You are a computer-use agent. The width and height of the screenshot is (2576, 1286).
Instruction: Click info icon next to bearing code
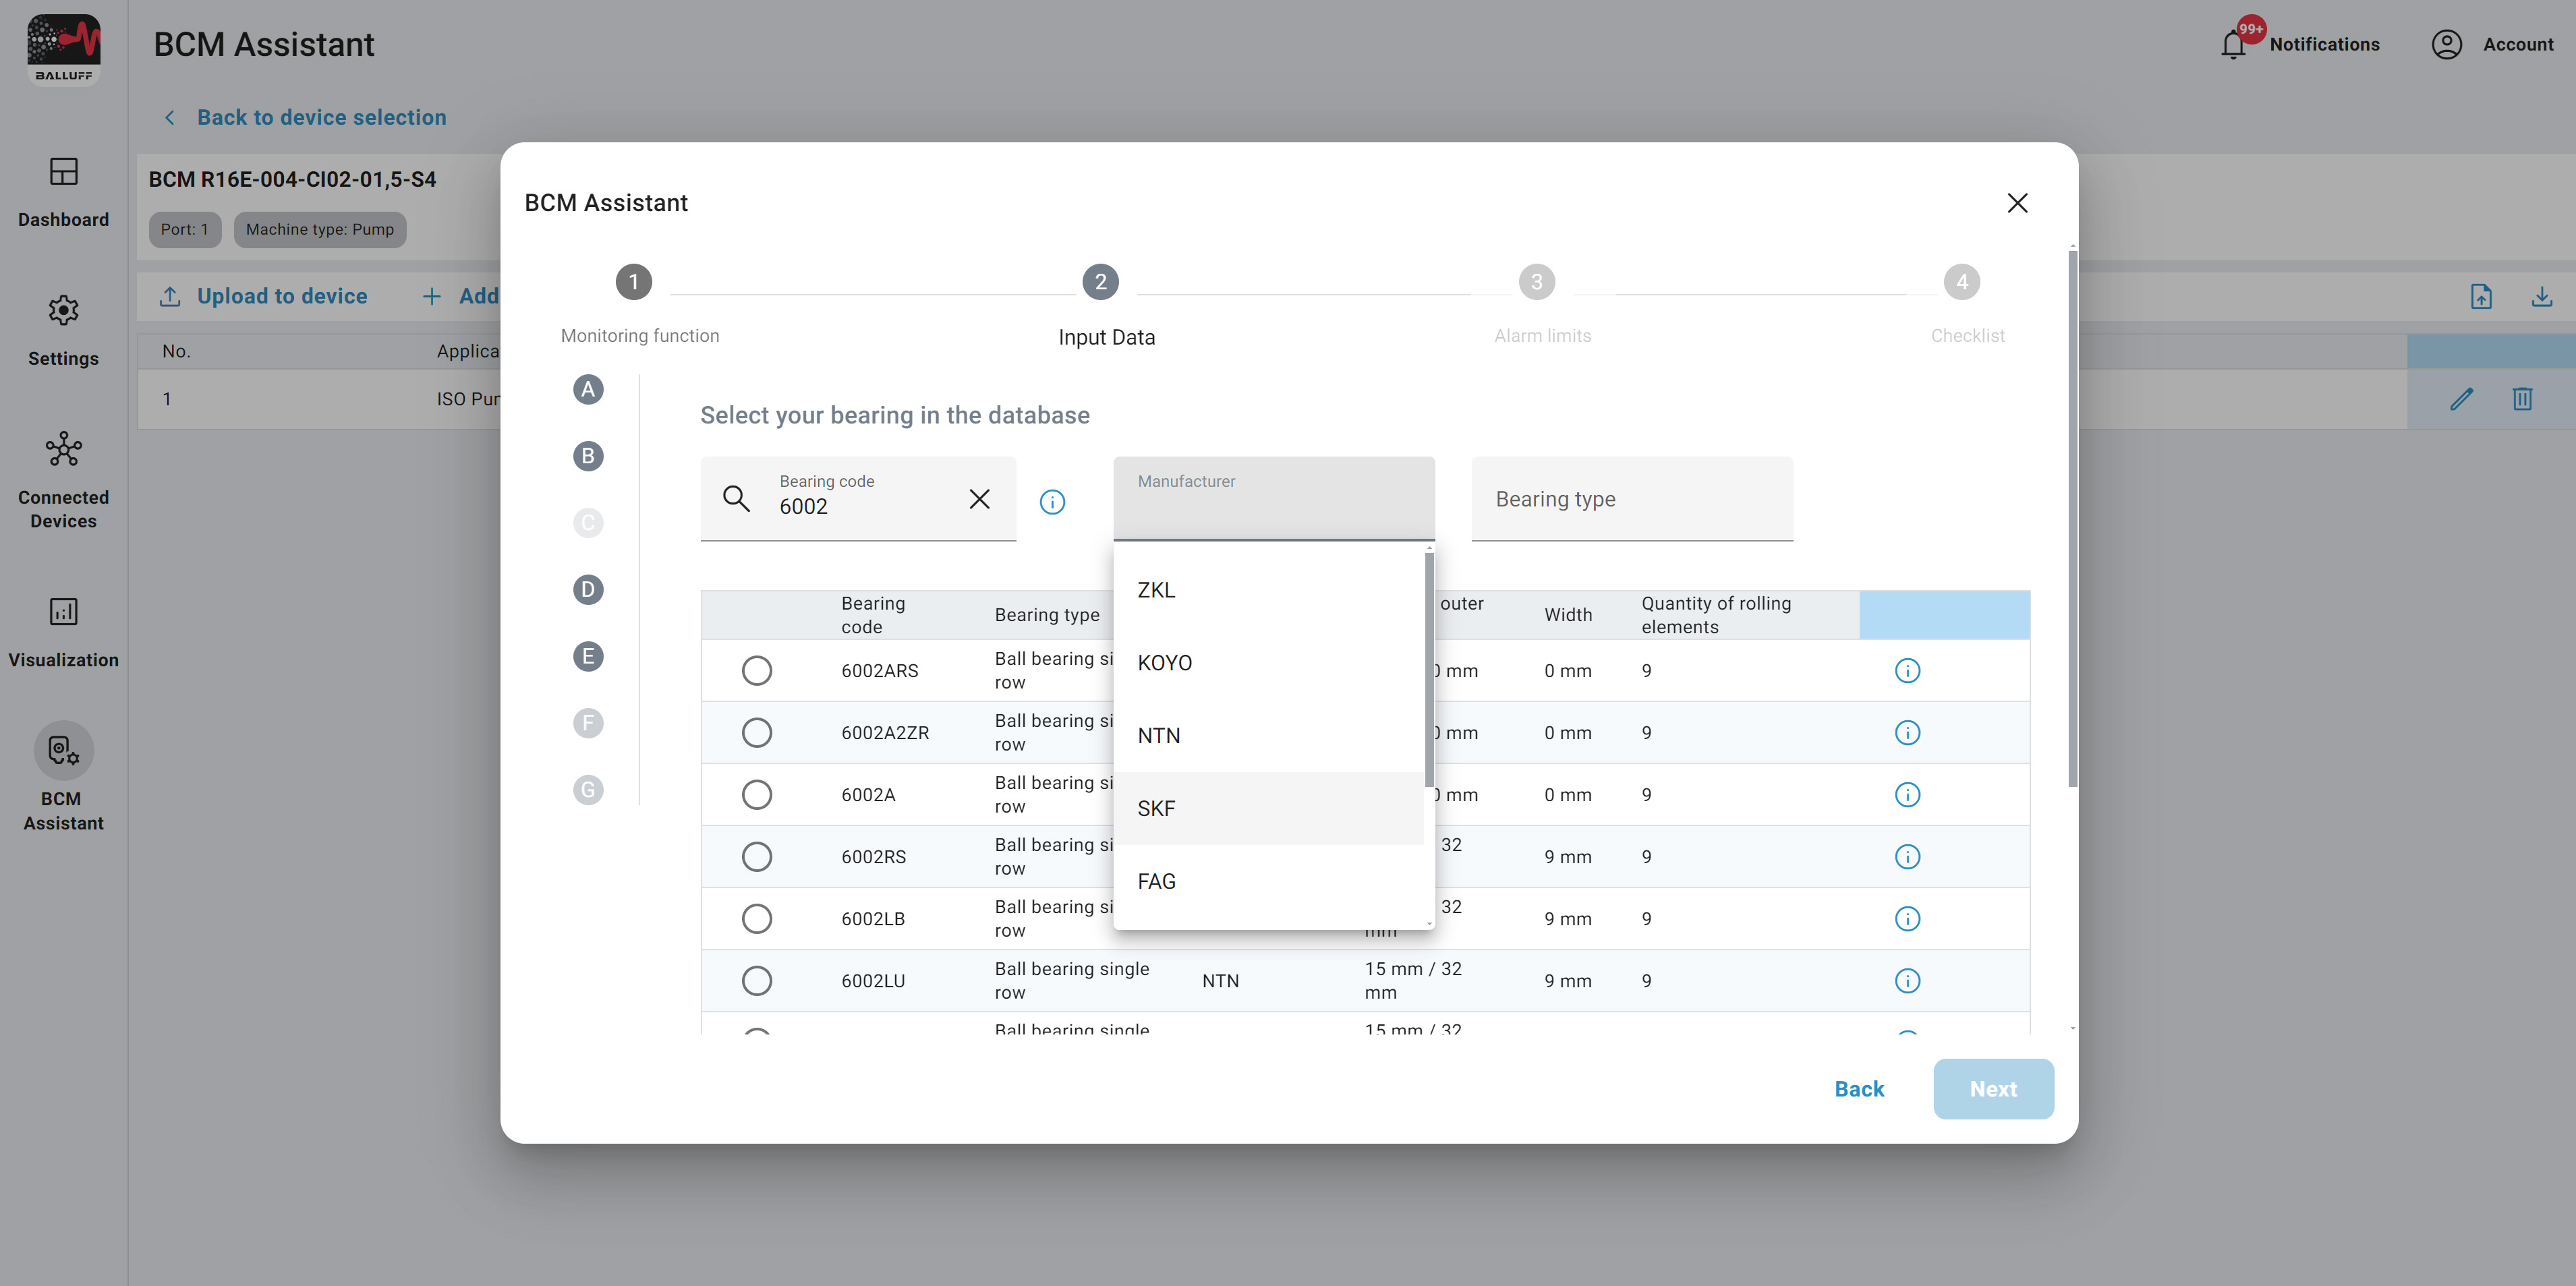pos(1052,501)
